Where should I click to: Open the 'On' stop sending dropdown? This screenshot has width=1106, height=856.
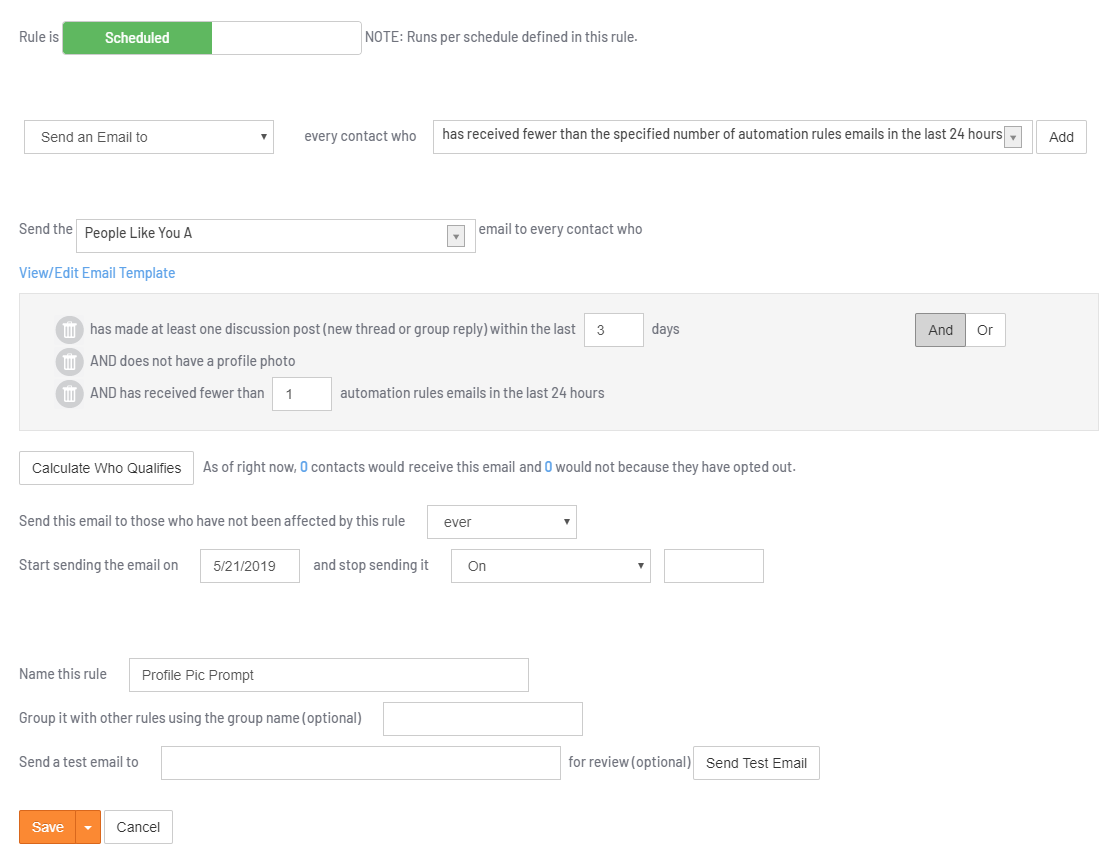[x=551, y=566]
